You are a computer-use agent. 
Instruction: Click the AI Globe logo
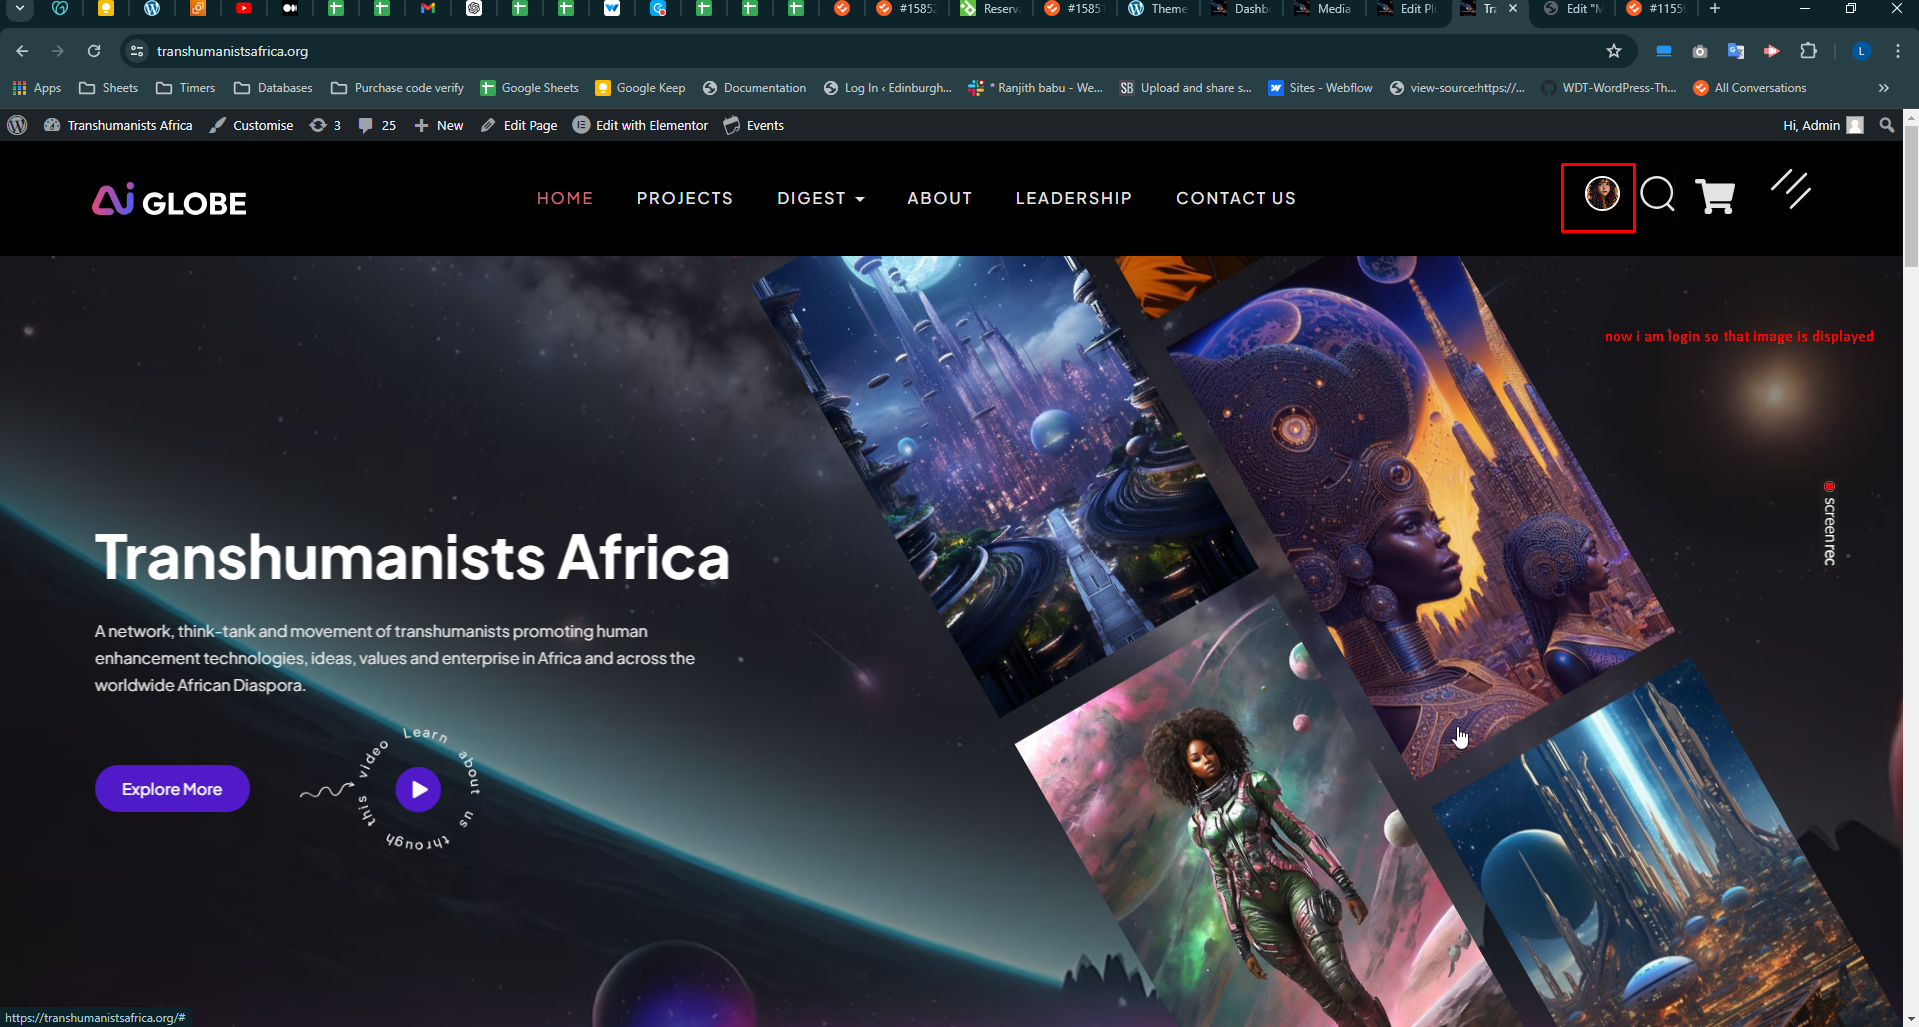[169, 201]
